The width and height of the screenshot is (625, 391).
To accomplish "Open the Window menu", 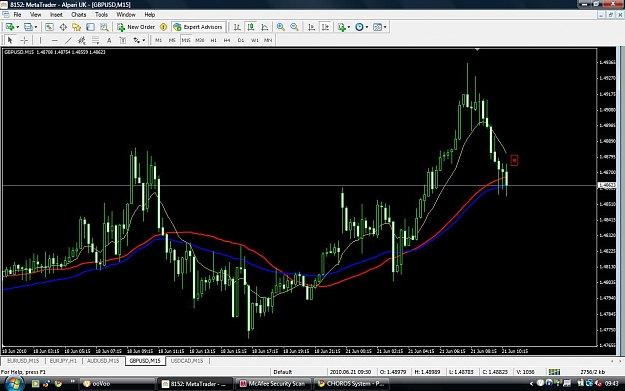I will (x=126, y=14).
